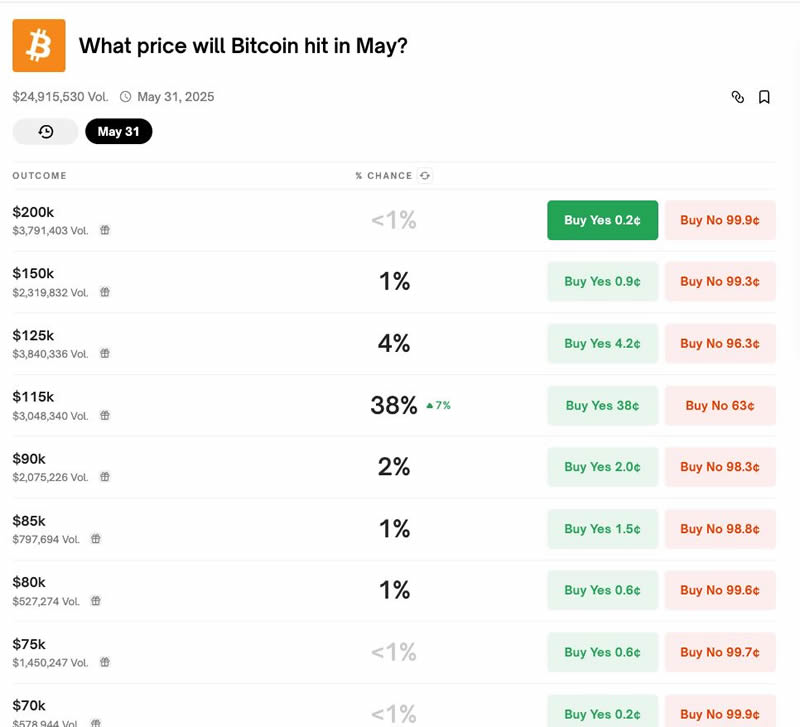This screenshot has height=727, width=800.
Task: Refresh the % chance column icon
Action: pyautogui.click(x=425, y=176)
